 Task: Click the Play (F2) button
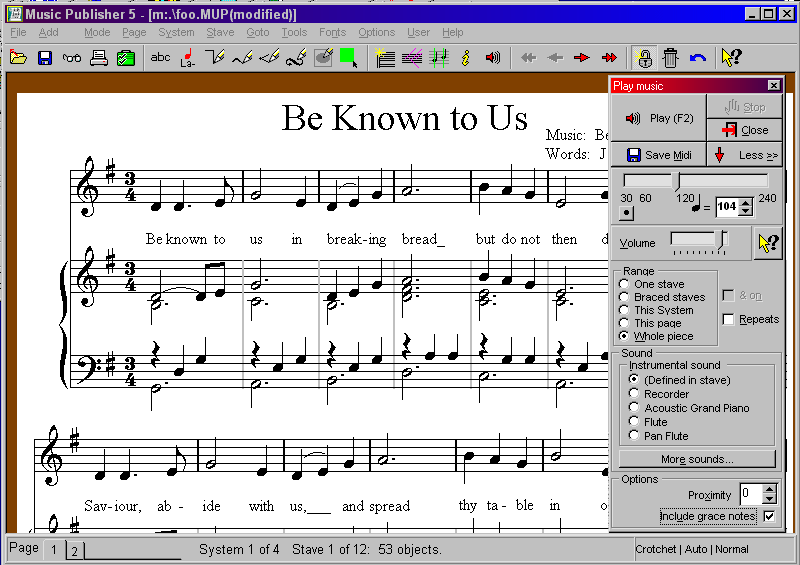pyautogui.click(x=659, y=118)
